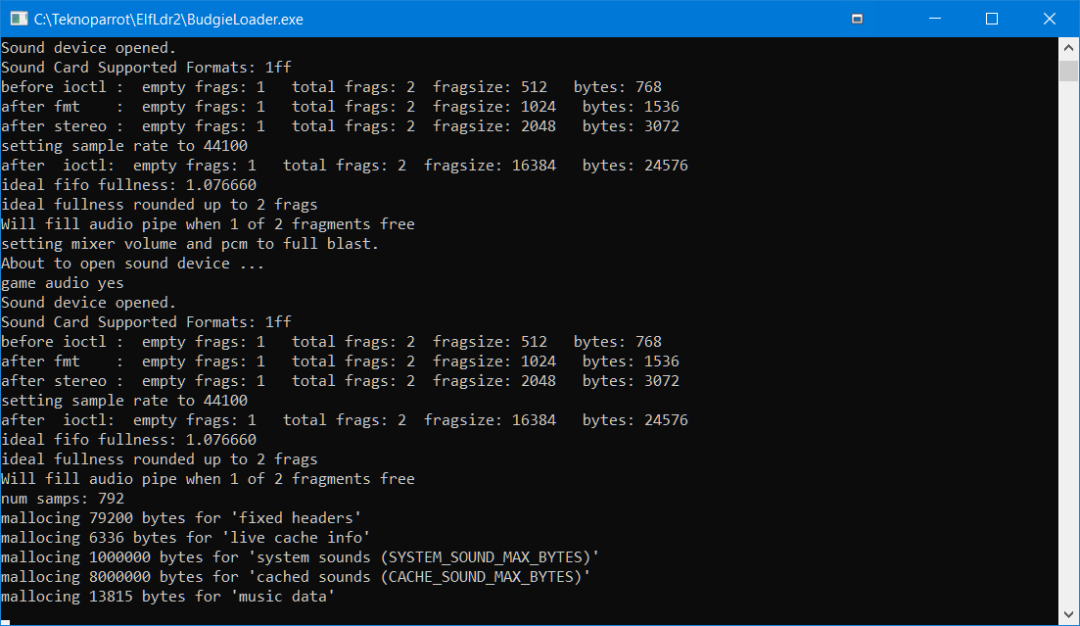1080x626 pixels.
Task: Click the 'num samps: 792' line
Action: (x=63, y=498)
